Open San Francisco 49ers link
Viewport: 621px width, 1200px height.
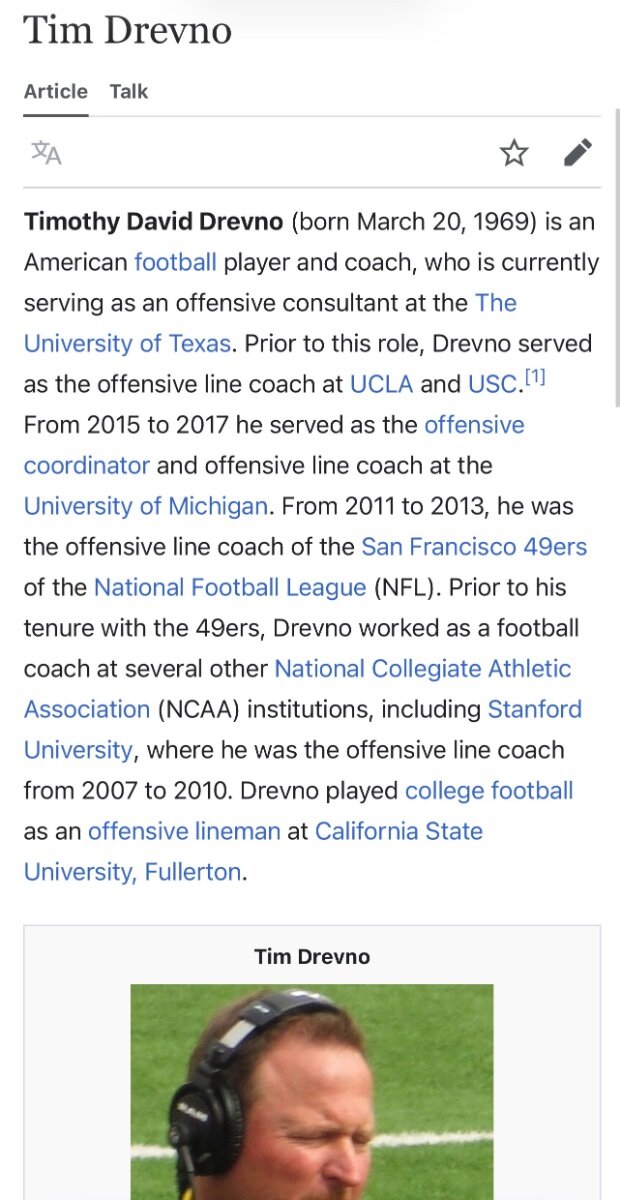tap(474, 547)
